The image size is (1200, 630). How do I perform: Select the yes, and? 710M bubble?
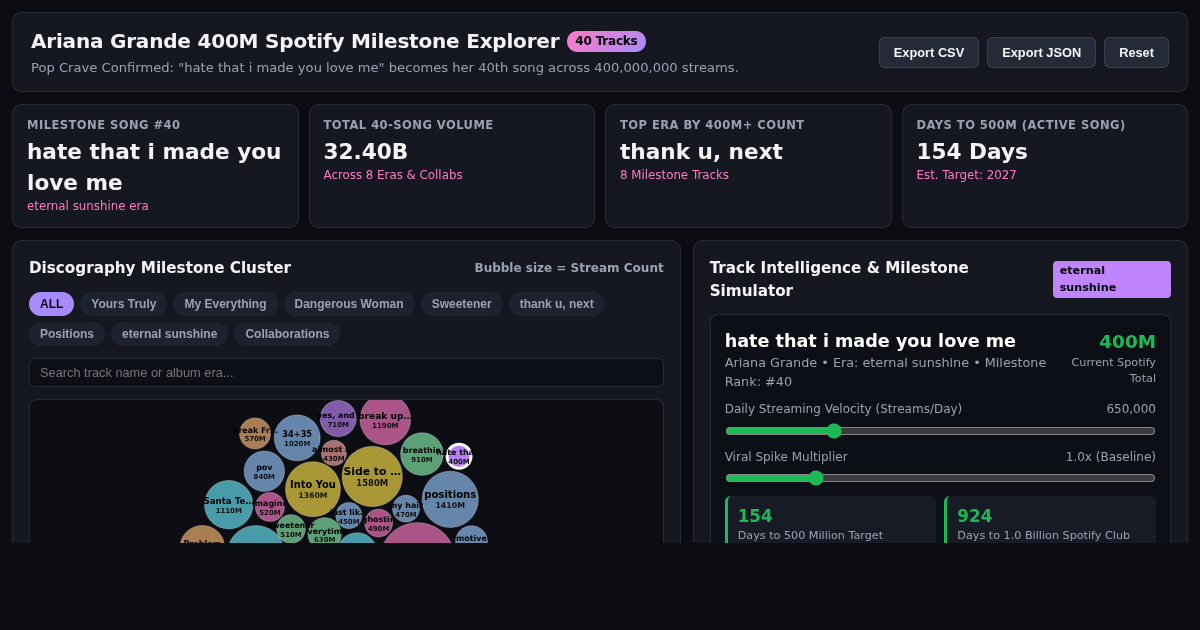click(x=338, y=419)
